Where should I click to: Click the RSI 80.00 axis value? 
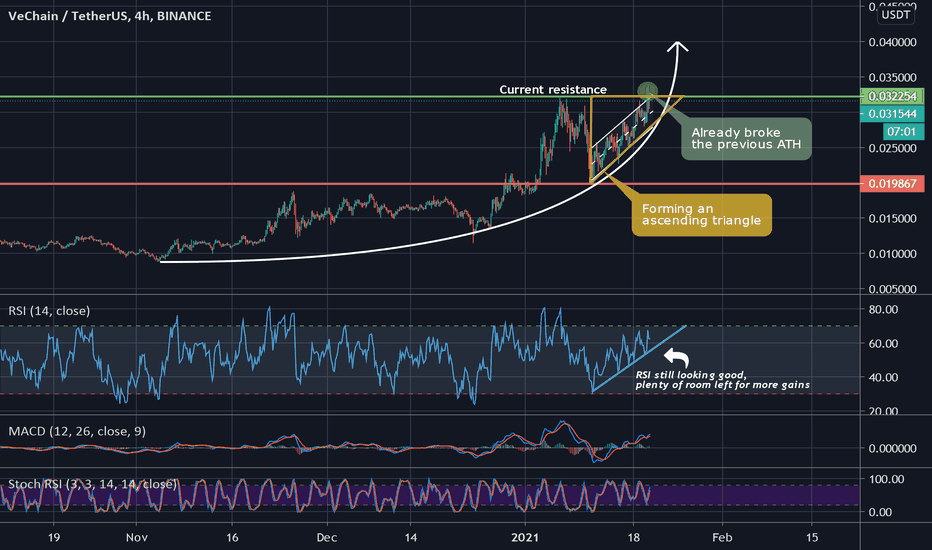[x=883, y=310]
